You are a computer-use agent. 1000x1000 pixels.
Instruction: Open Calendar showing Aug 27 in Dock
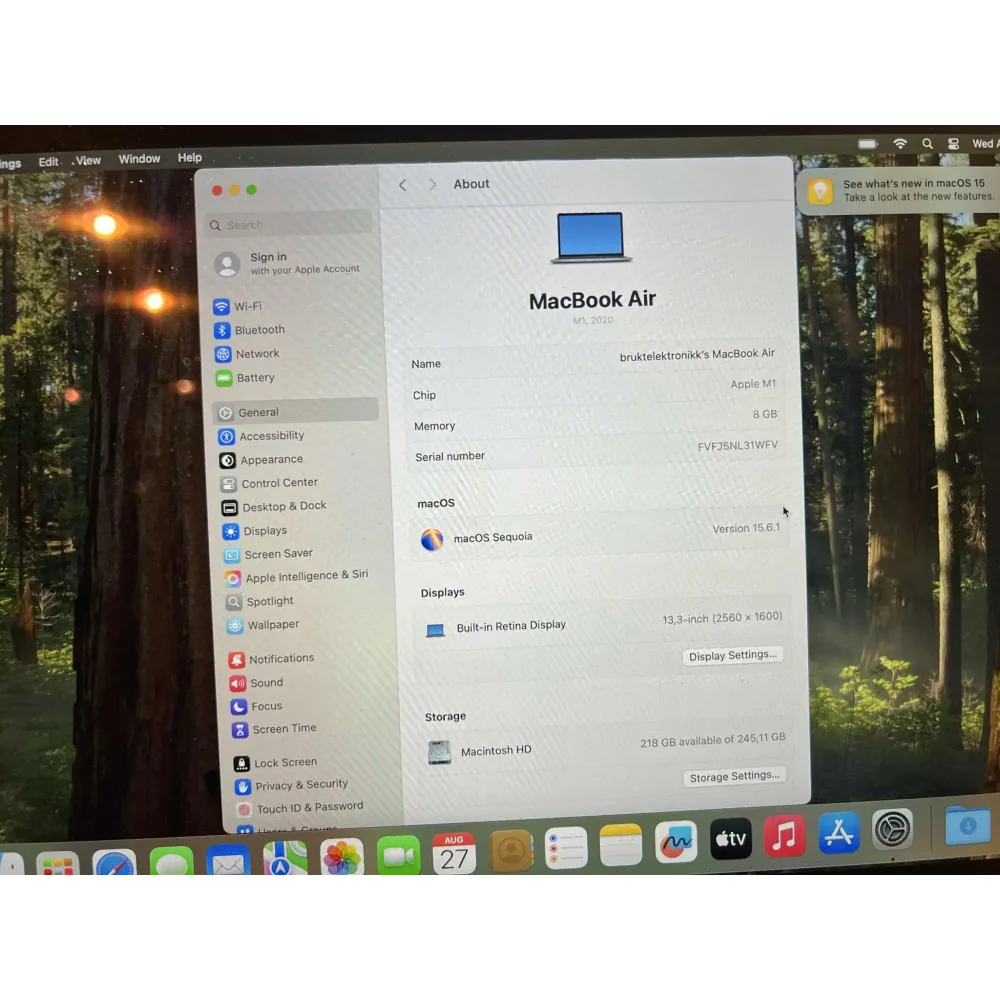[454, 853]
